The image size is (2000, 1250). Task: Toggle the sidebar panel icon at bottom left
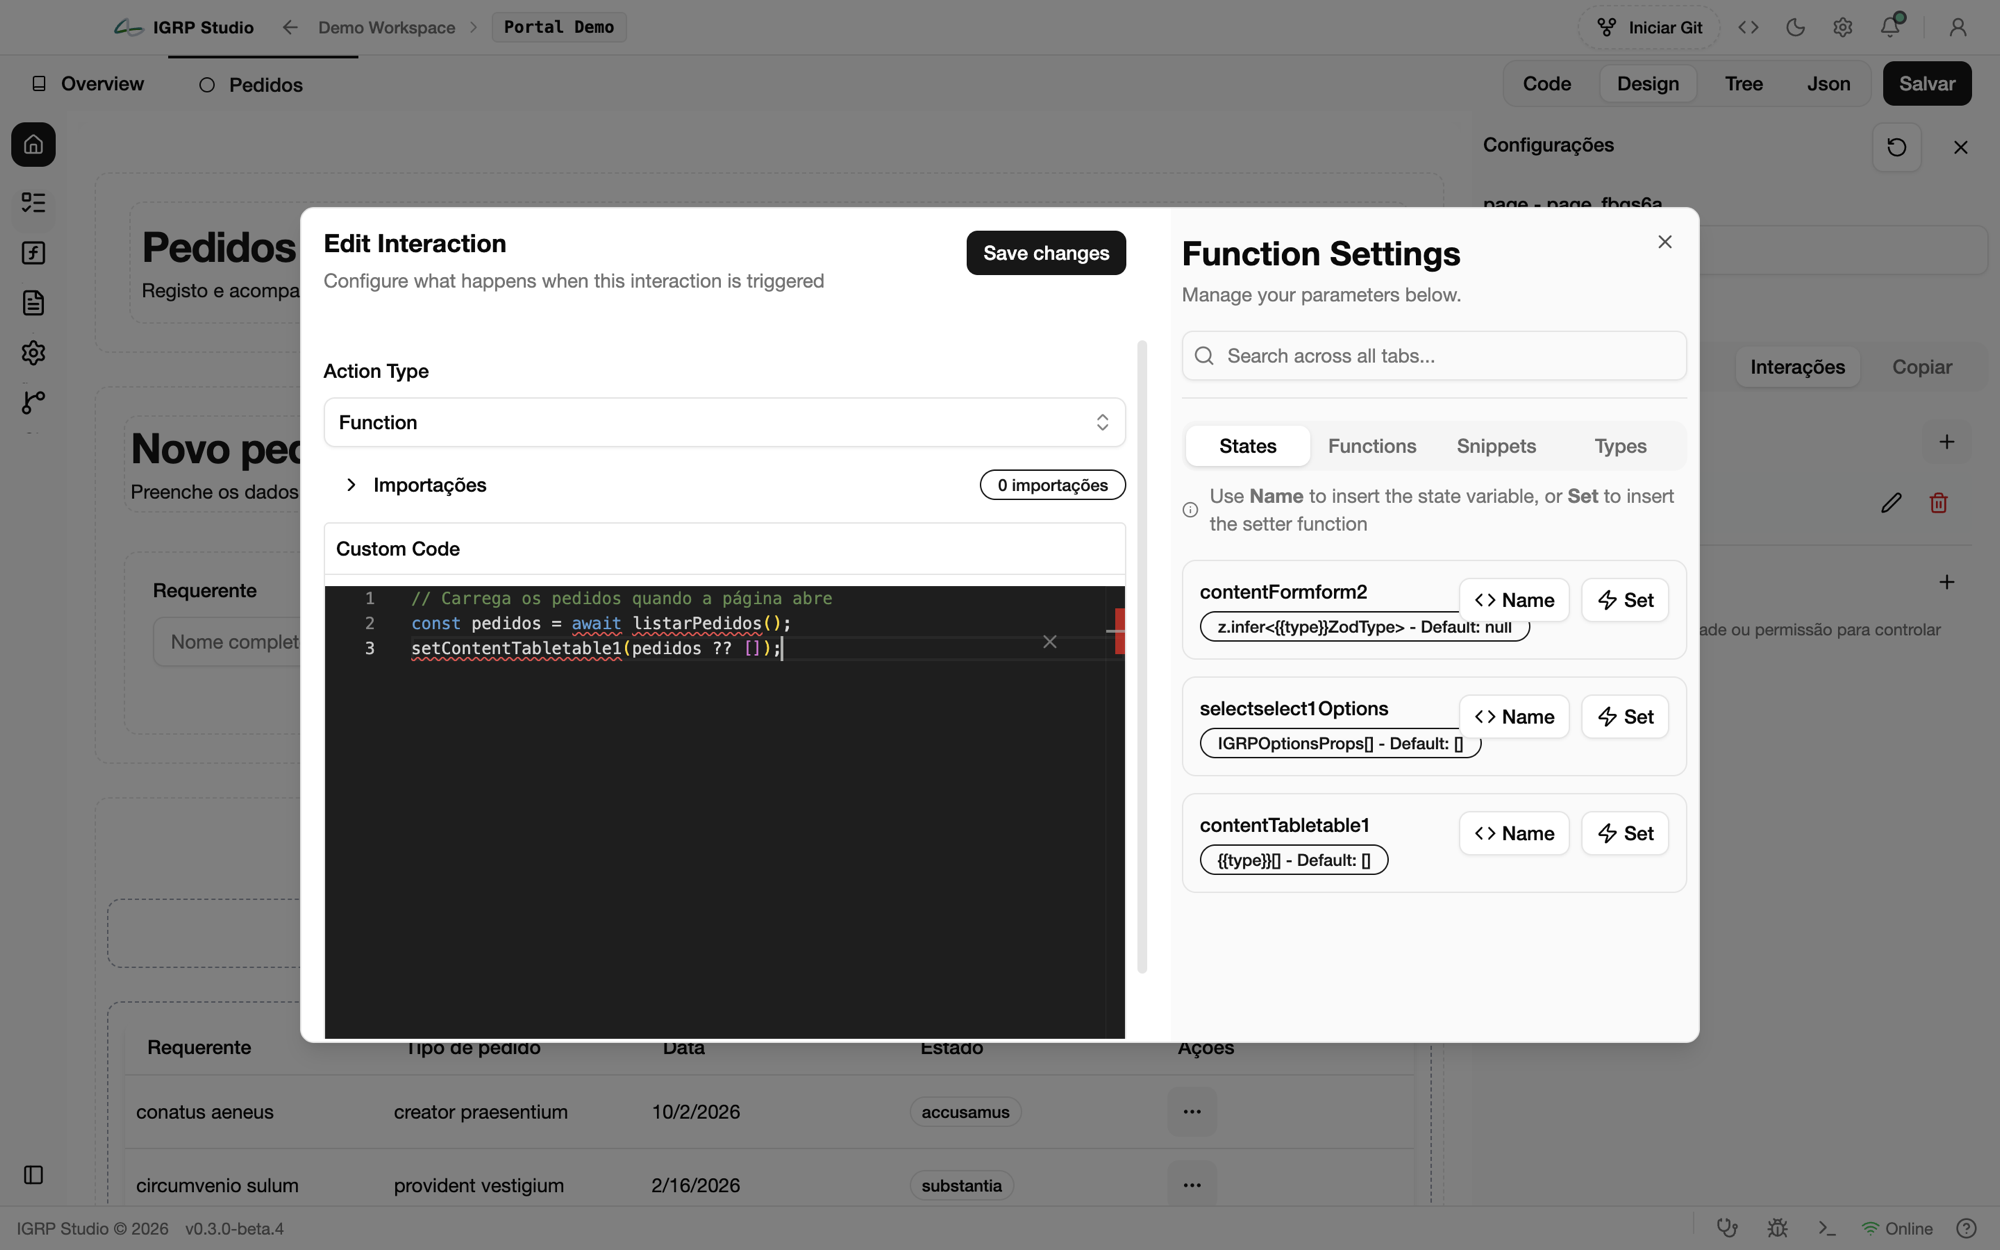33,1175
